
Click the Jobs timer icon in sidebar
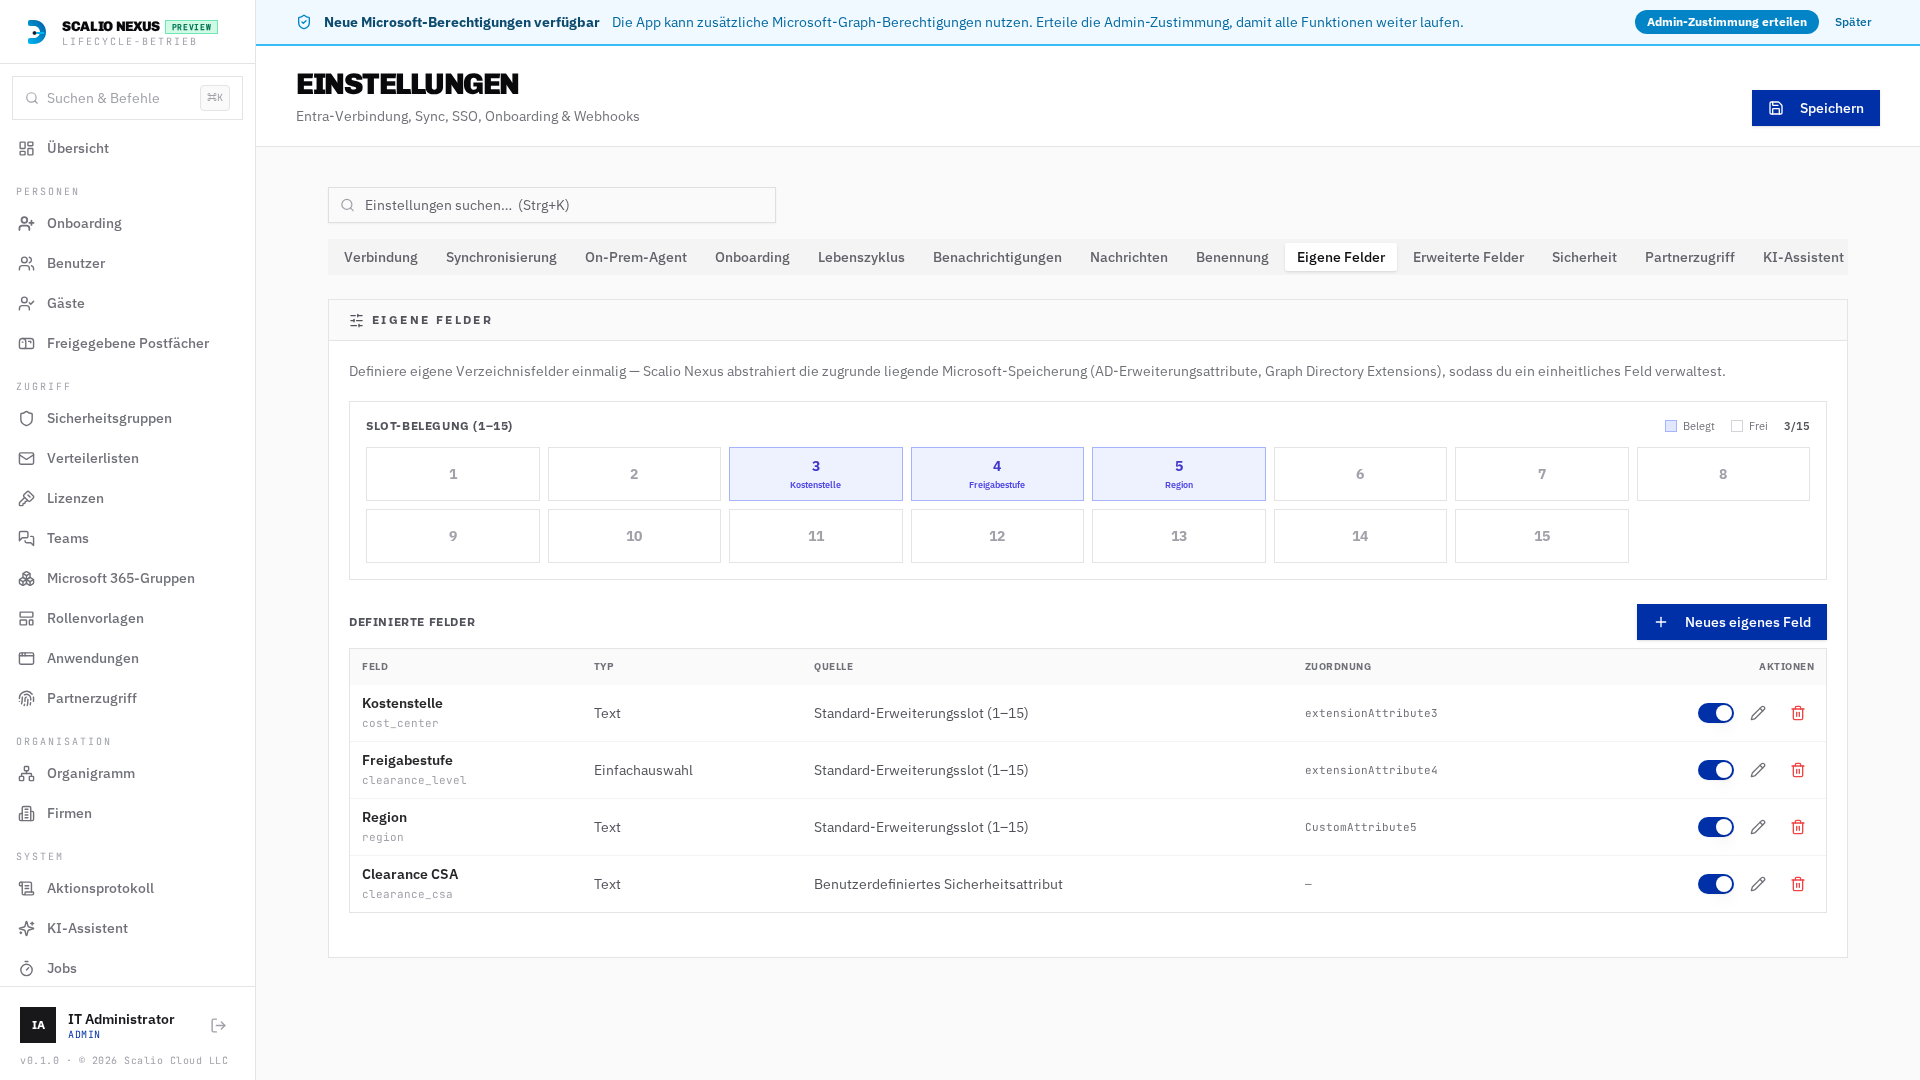[27, 968]
